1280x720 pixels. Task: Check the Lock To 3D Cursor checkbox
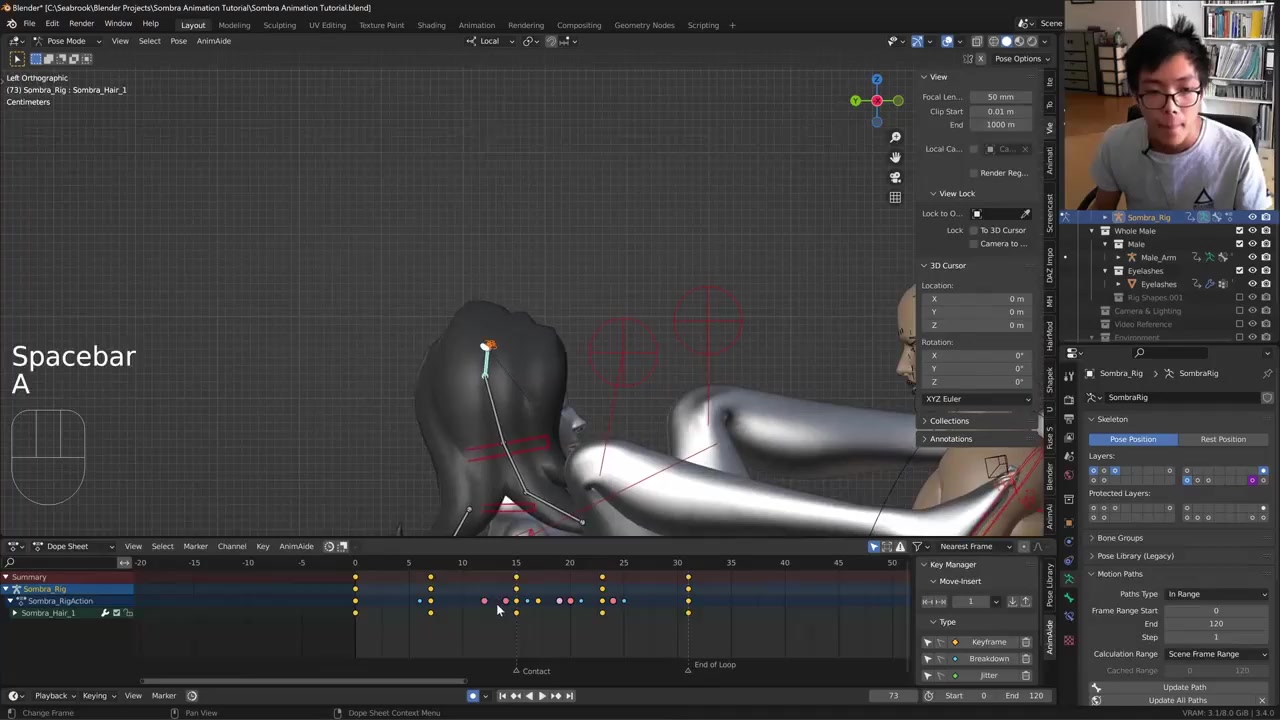[x=974, y=230]
